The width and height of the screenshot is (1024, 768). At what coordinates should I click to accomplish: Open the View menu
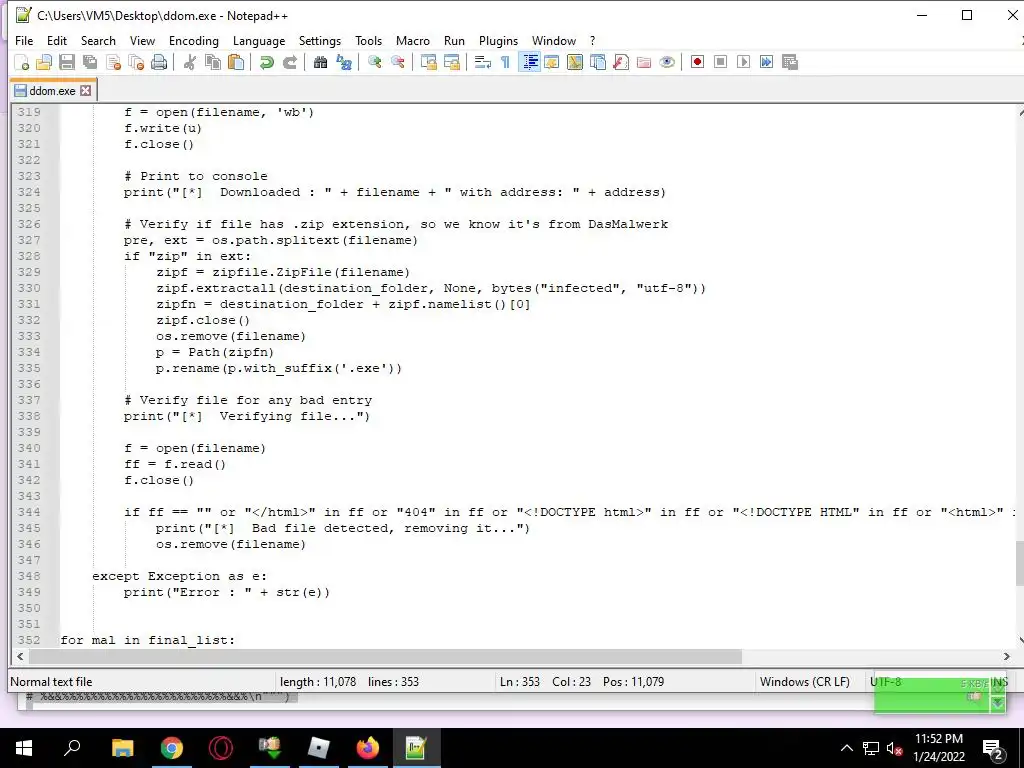(x=142, y=40)
